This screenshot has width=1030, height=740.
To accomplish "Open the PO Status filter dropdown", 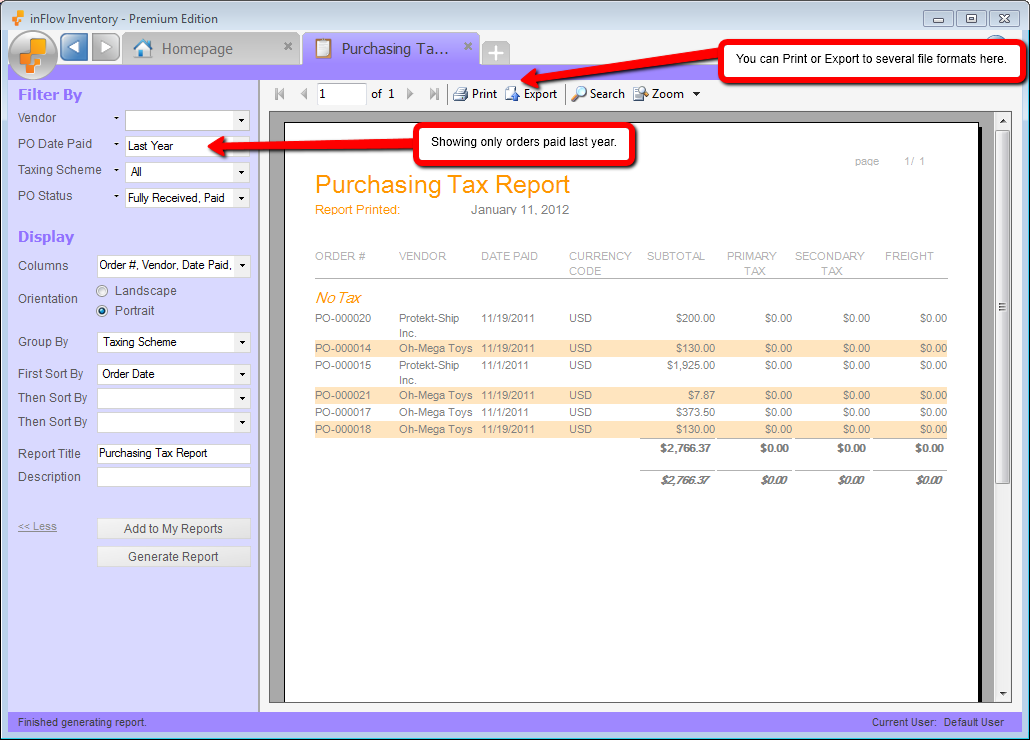I will coord(241,198).
